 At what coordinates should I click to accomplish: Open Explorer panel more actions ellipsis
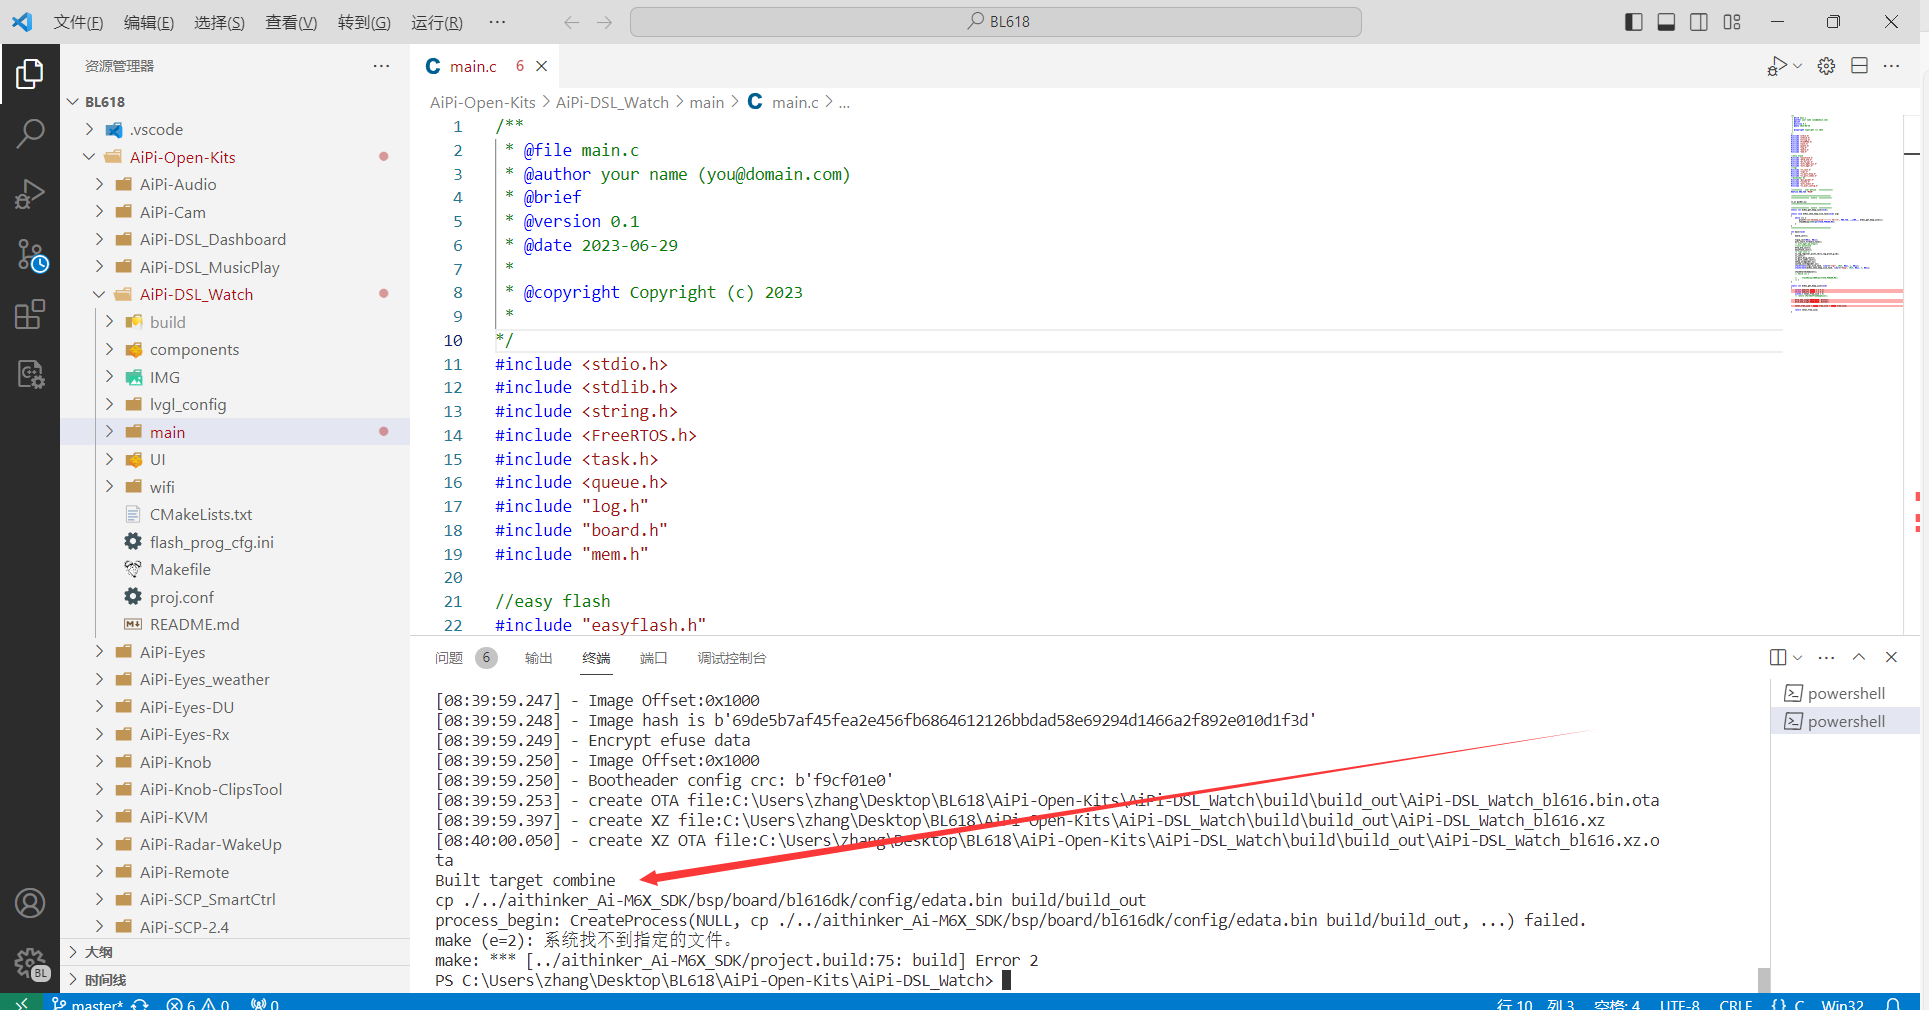(381, 66)
